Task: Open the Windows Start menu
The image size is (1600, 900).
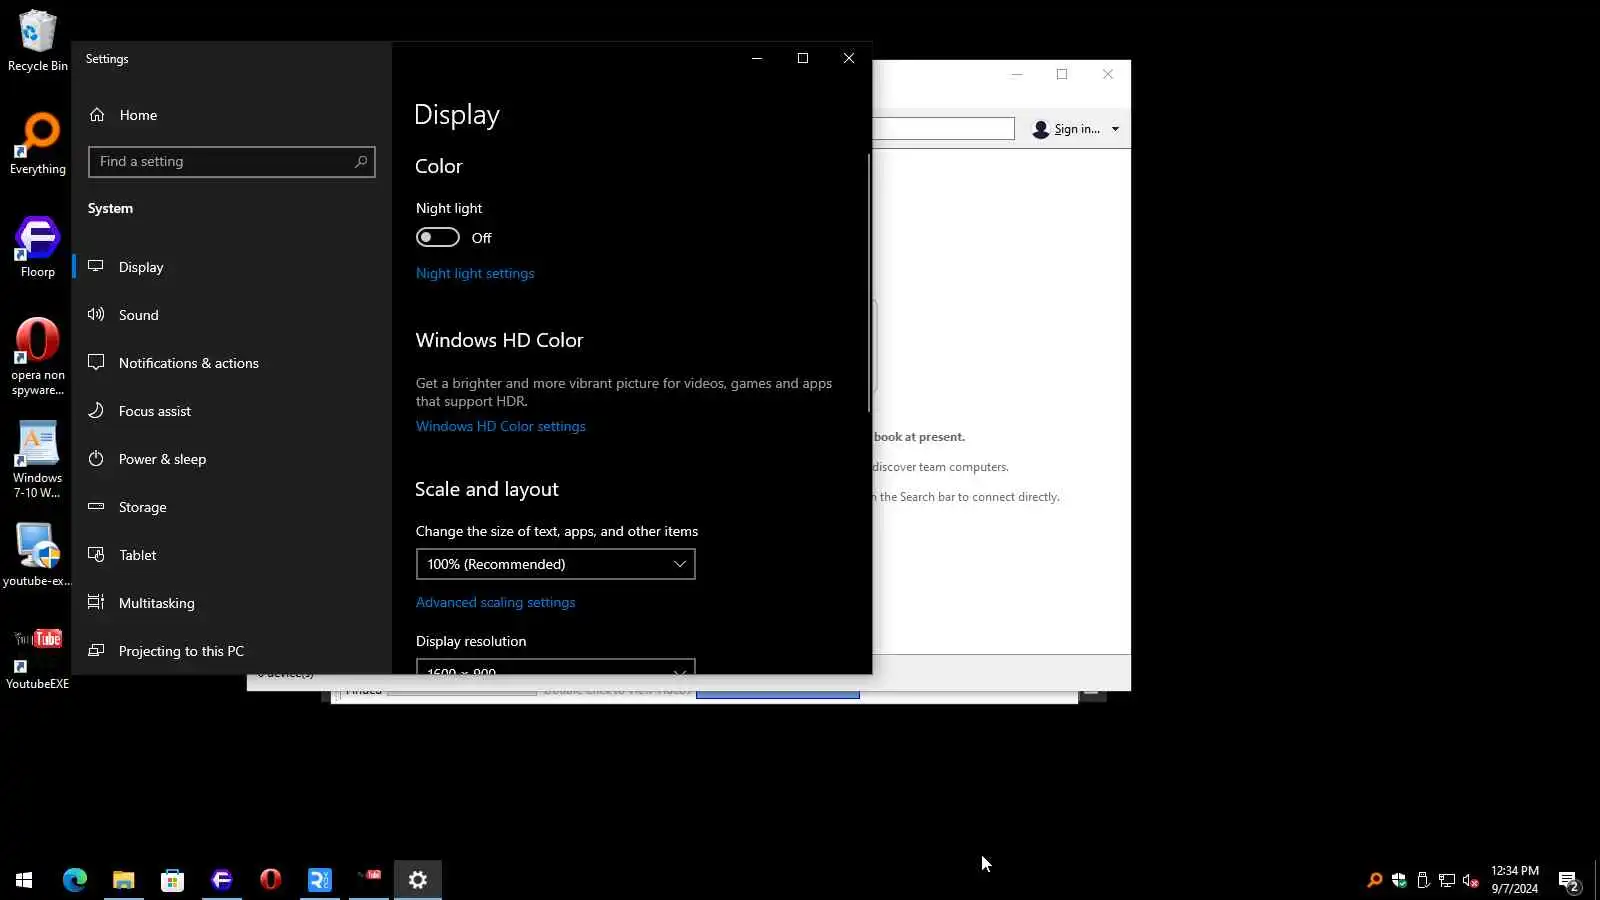Action: tap(24, 880)
